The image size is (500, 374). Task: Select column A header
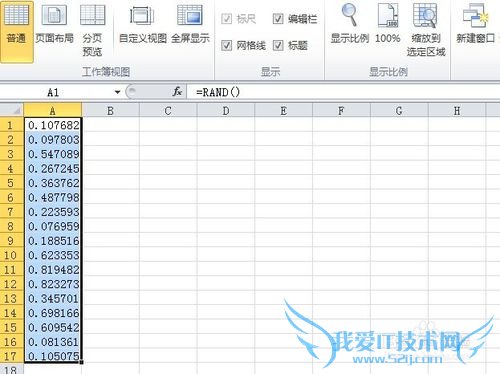coord(53,110)
